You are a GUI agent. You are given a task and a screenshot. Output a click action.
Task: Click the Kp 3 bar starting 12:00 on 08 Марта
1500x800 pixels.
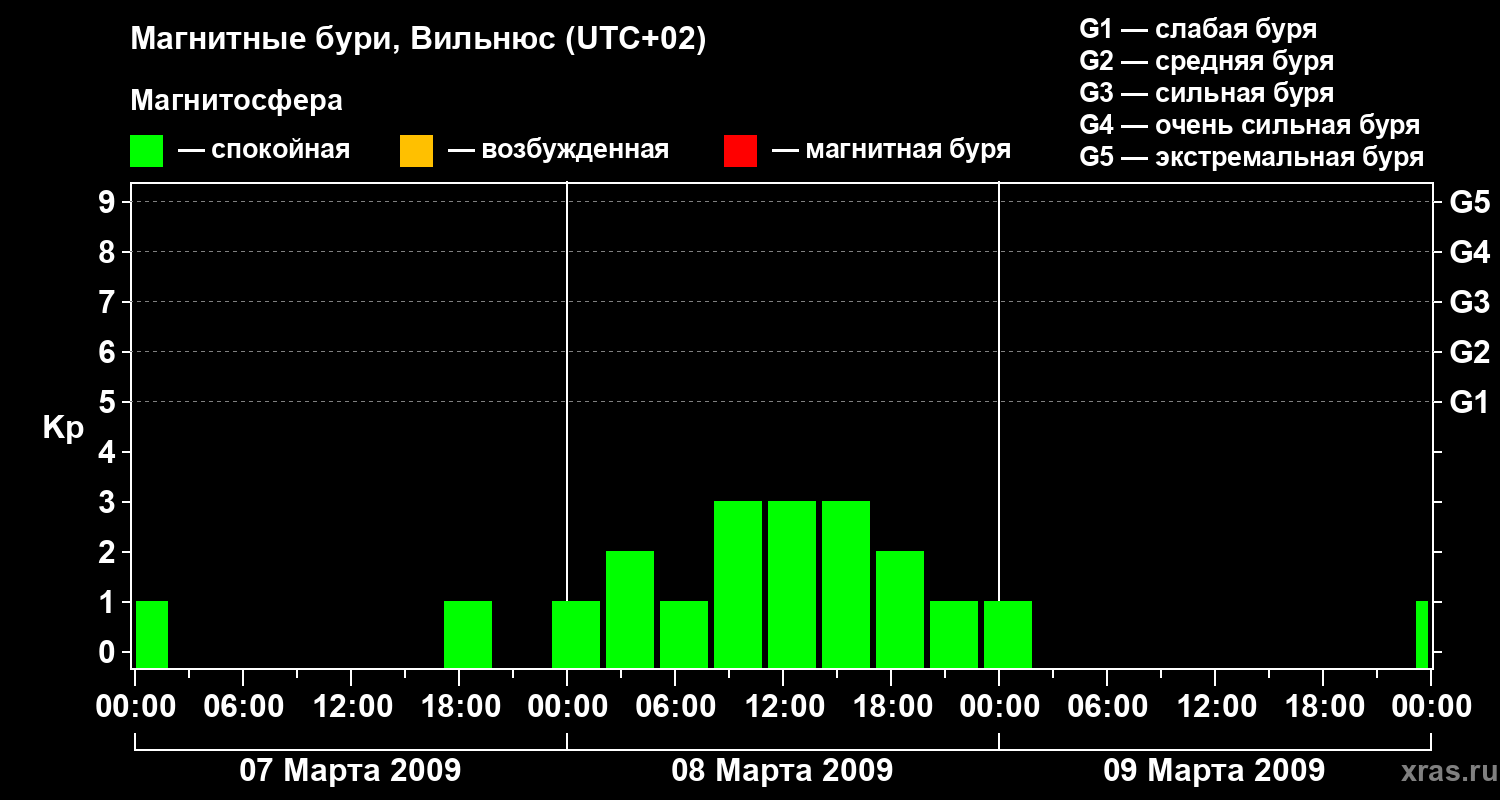pyautogui.click(x=792, y=584)
